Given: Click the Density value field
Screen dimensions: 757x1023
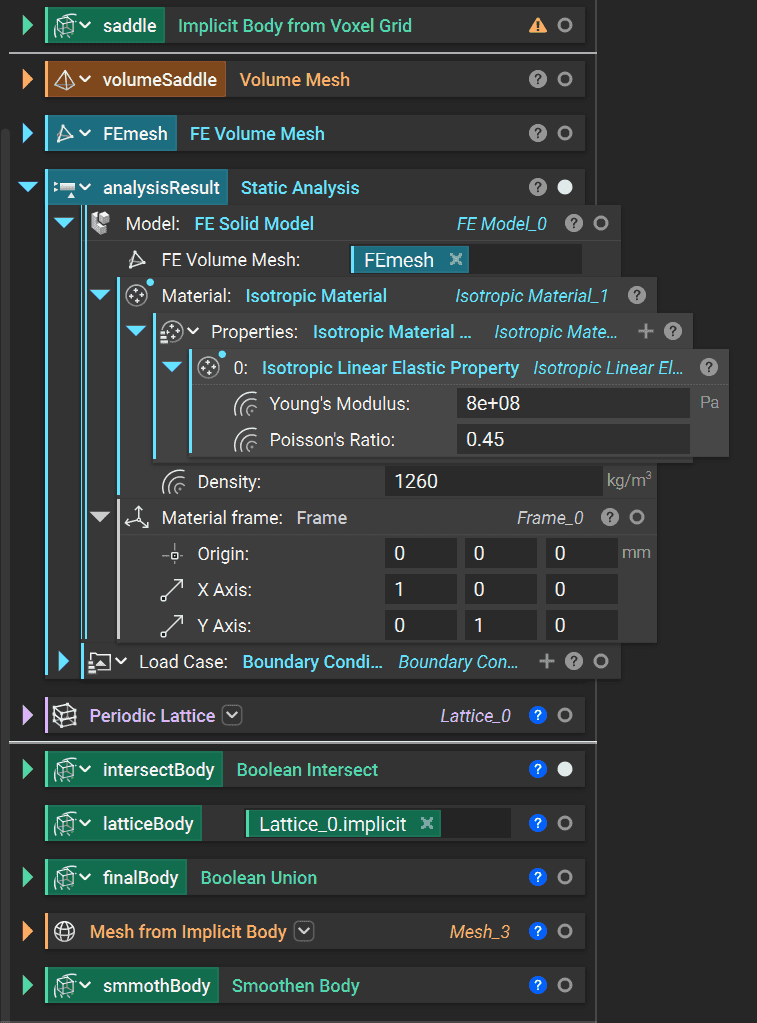Looking at the screenshot, I should pos(492,482).
